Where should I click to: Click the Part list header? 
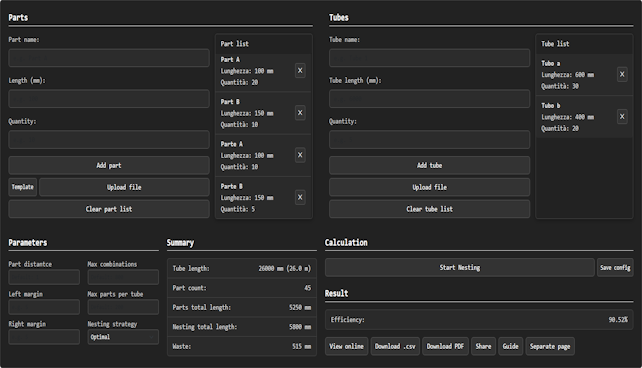pyautogui.click(x=235, y=43)
